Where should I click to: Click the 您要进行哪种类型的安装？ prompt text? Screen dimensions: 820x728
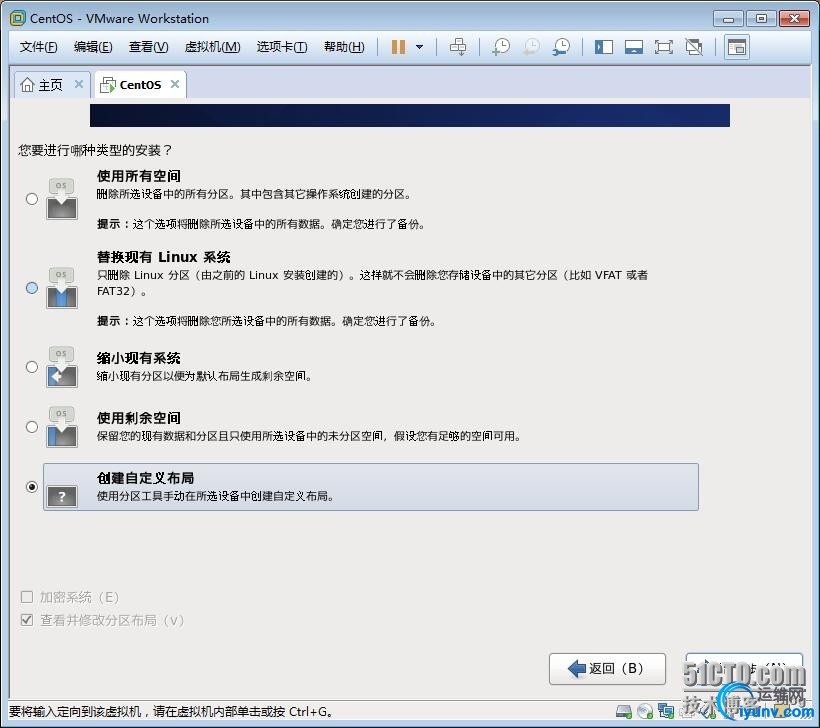pos(95,151)
